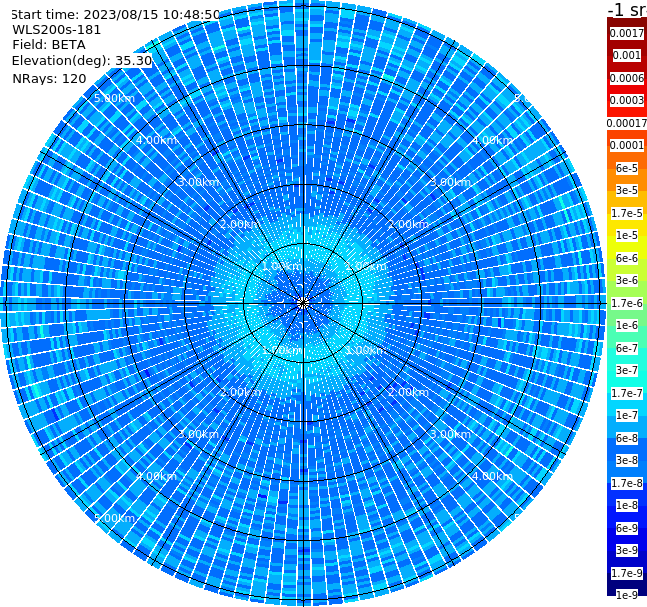Select the 1.00km label in the lower-left quadrant

click(282, 350)
